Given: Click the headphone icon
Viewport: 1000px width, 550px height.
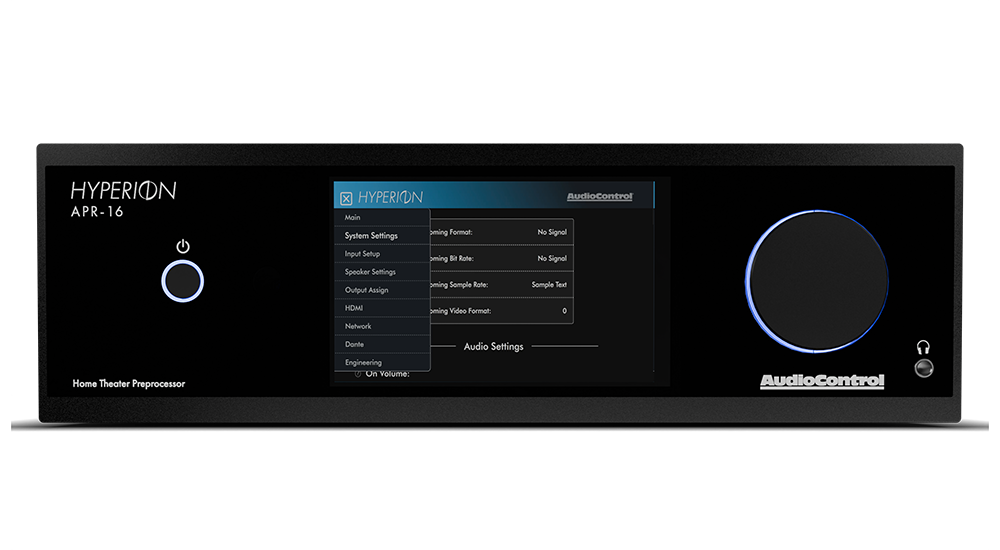Looking at the screenshot, I should tap(923, 347).
